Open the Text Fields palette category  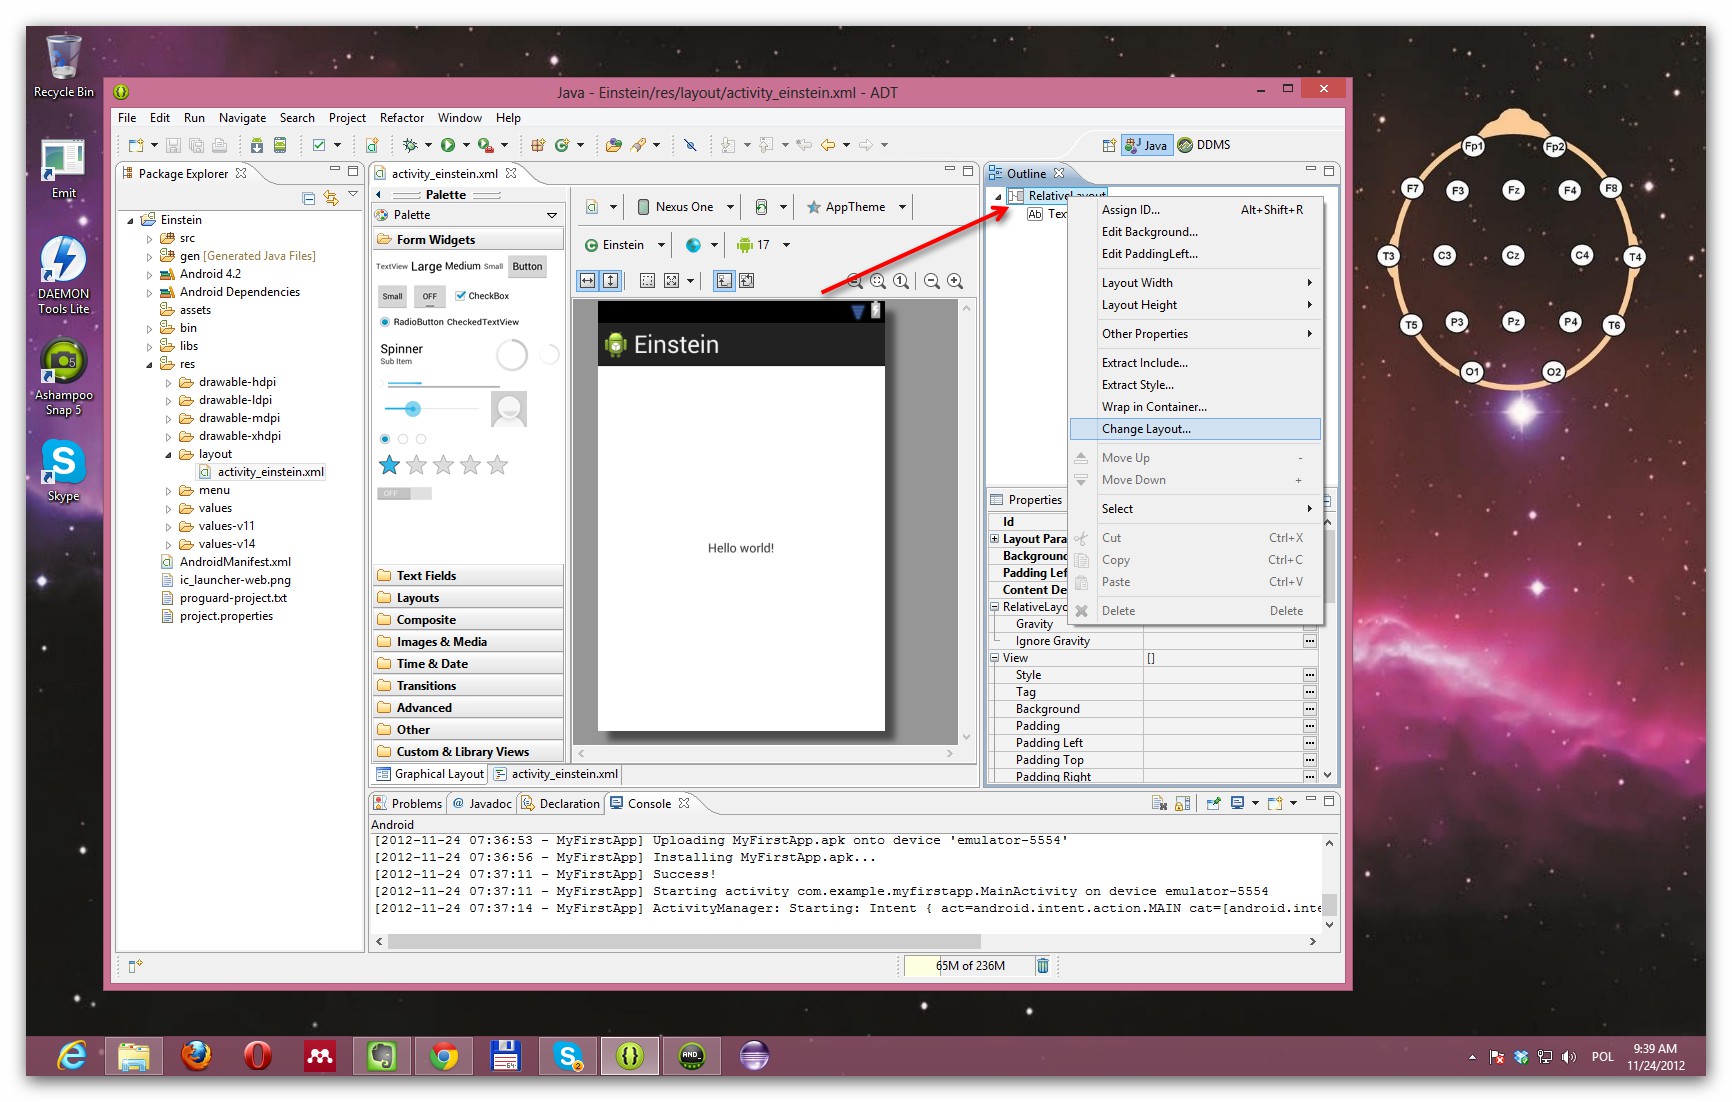point(468,576)
